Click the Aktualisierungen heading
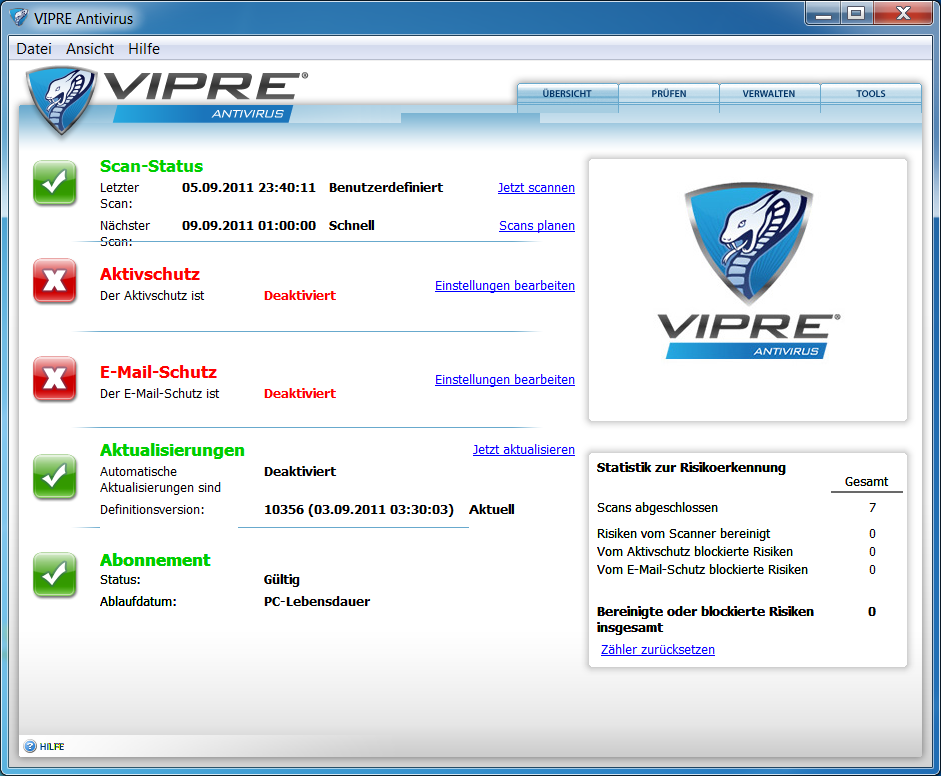This screenshot has width=941, height=776. pos(172,450)
